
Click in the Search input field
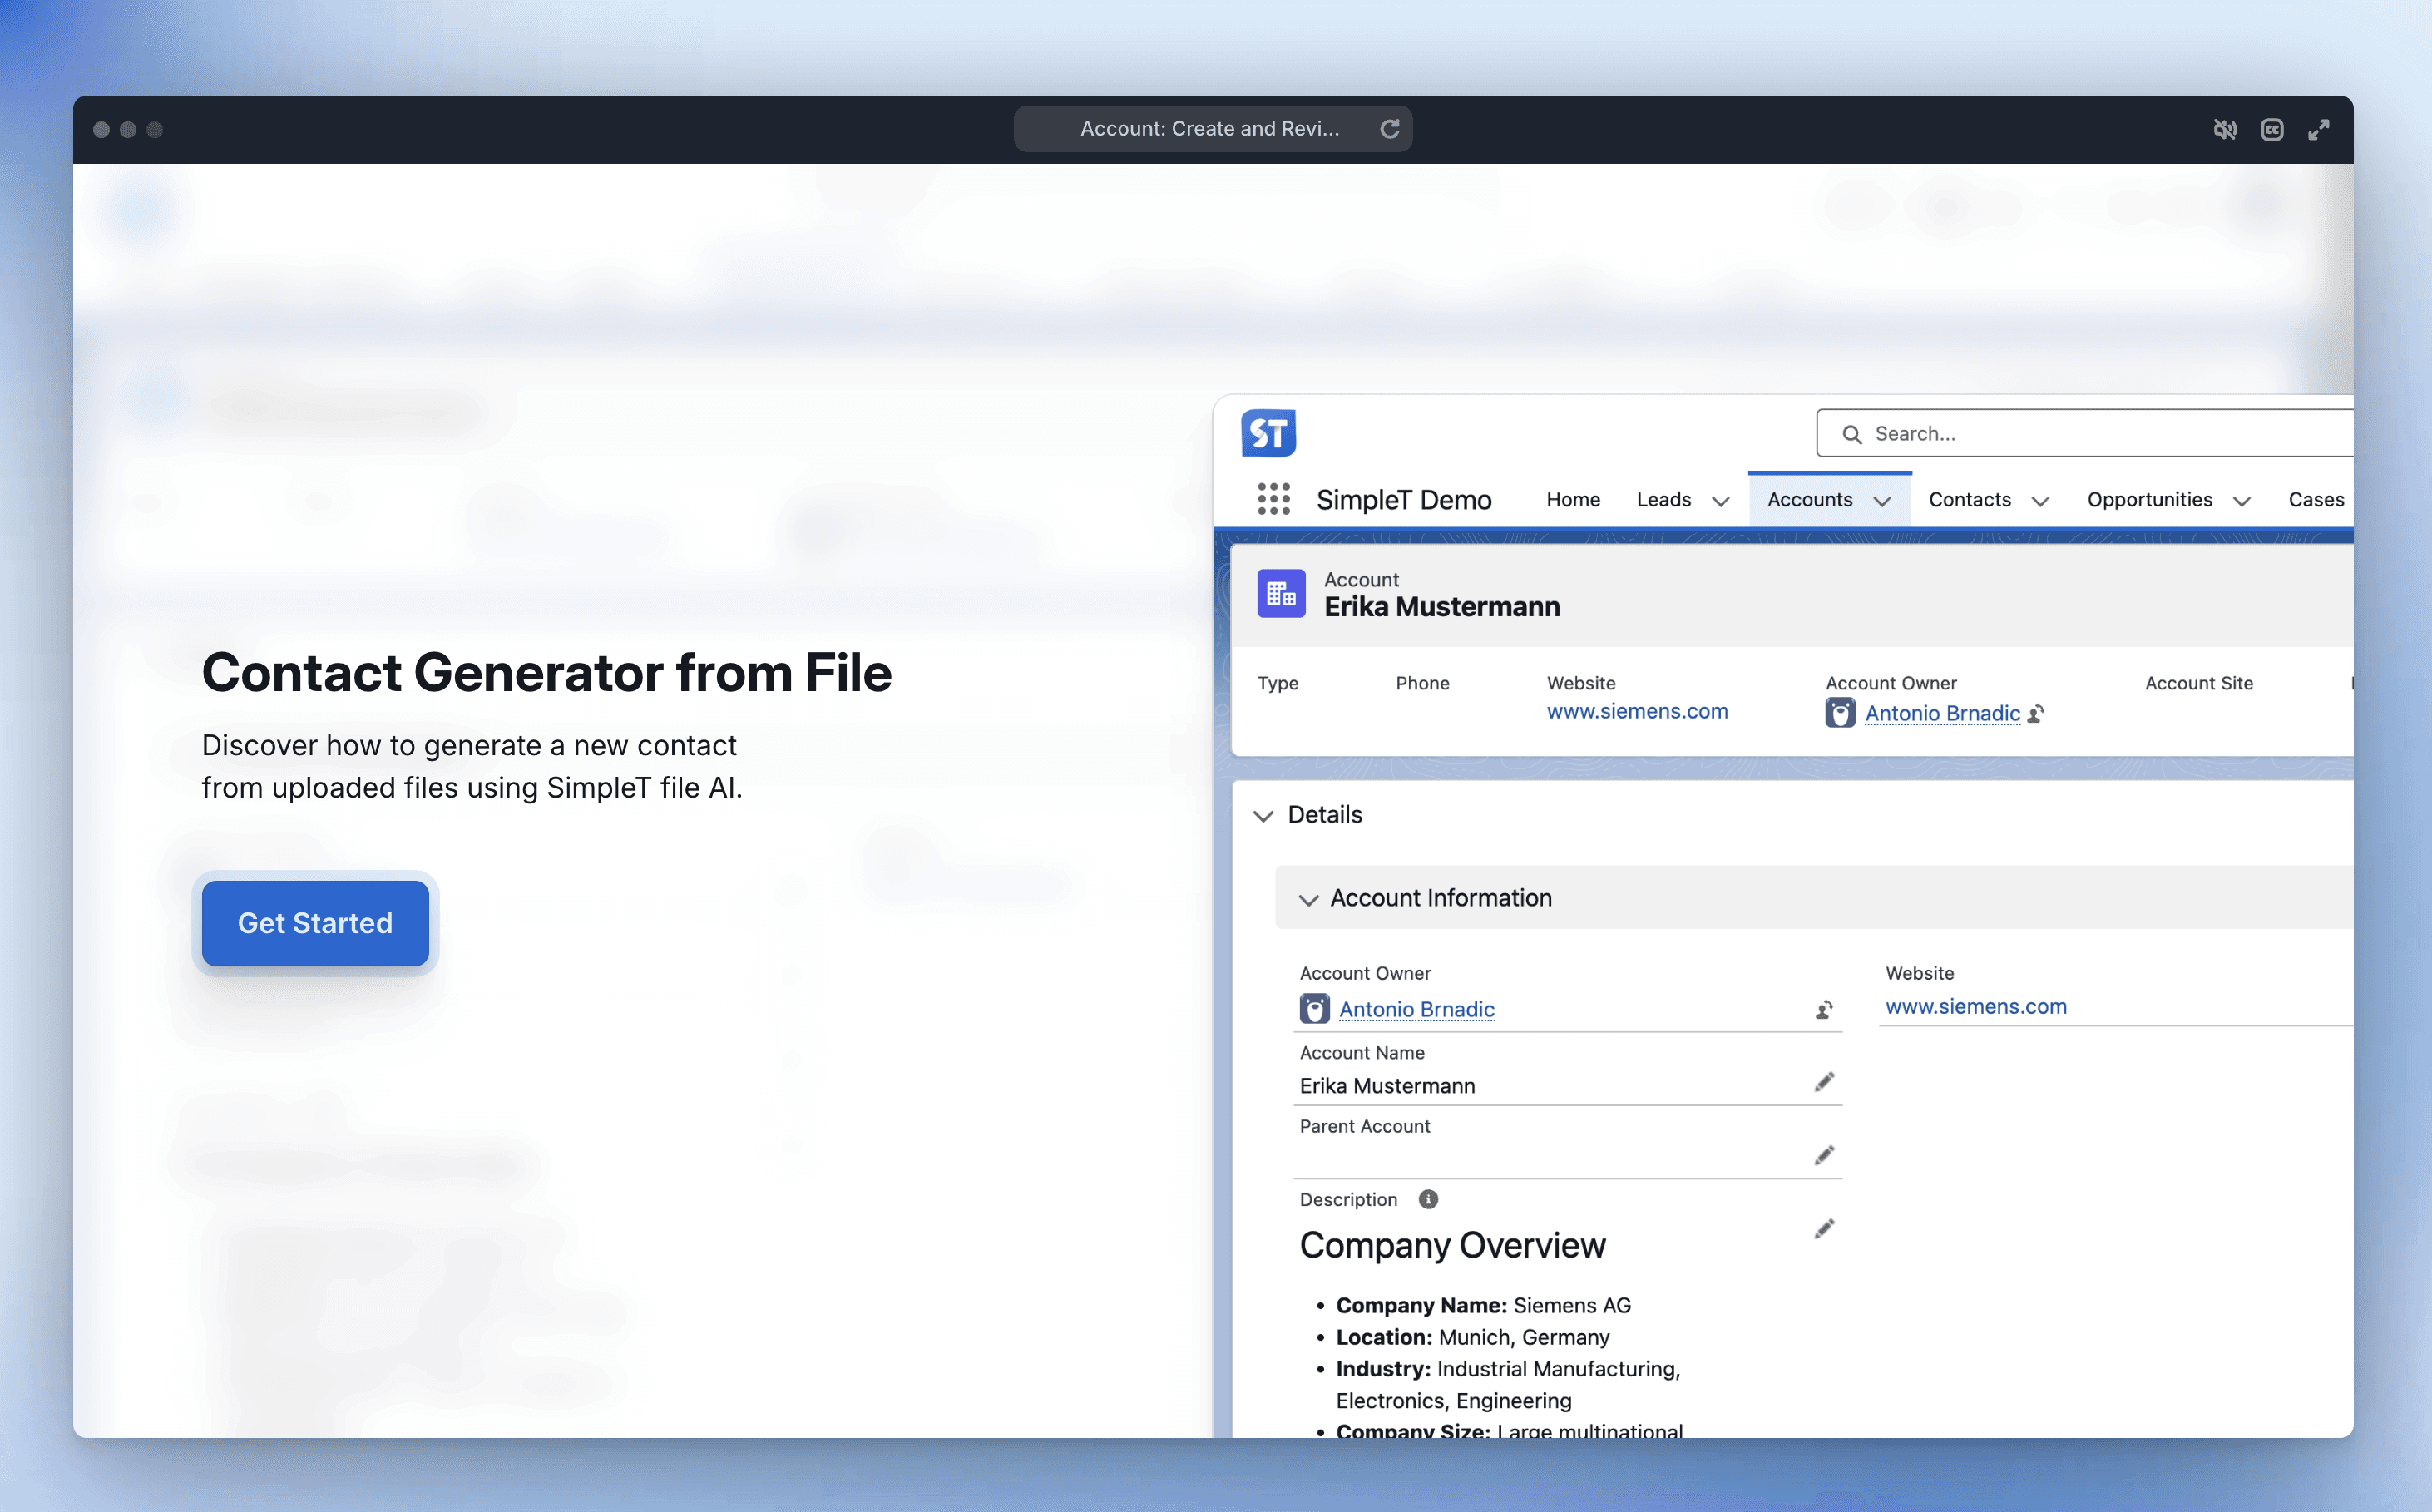click(2100, 433)
